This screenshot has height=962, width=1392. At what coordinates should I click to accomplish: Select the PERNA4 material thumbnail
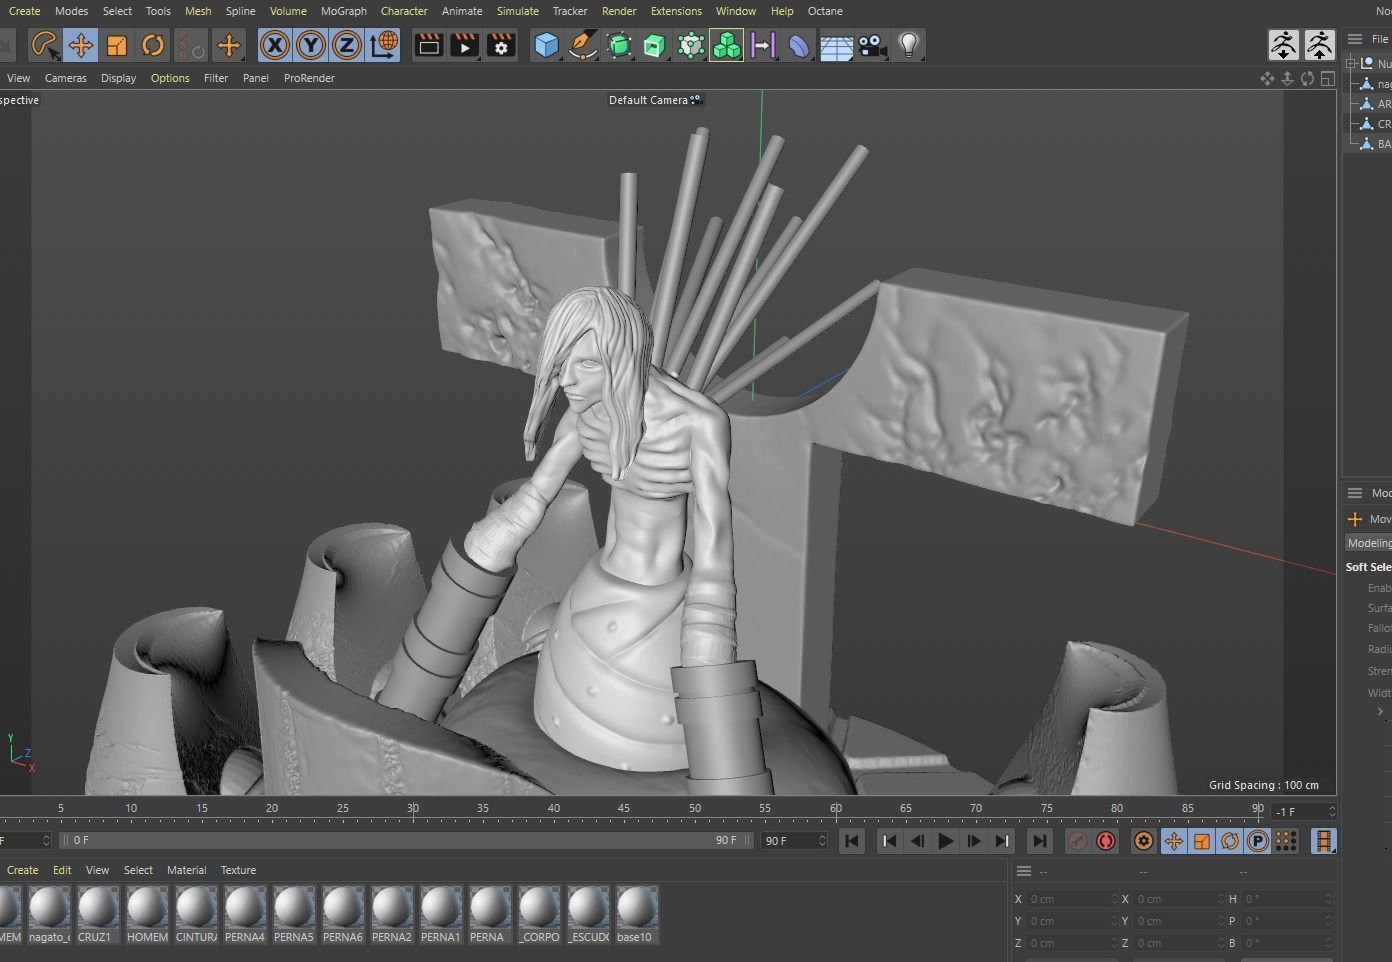[245, 914]
